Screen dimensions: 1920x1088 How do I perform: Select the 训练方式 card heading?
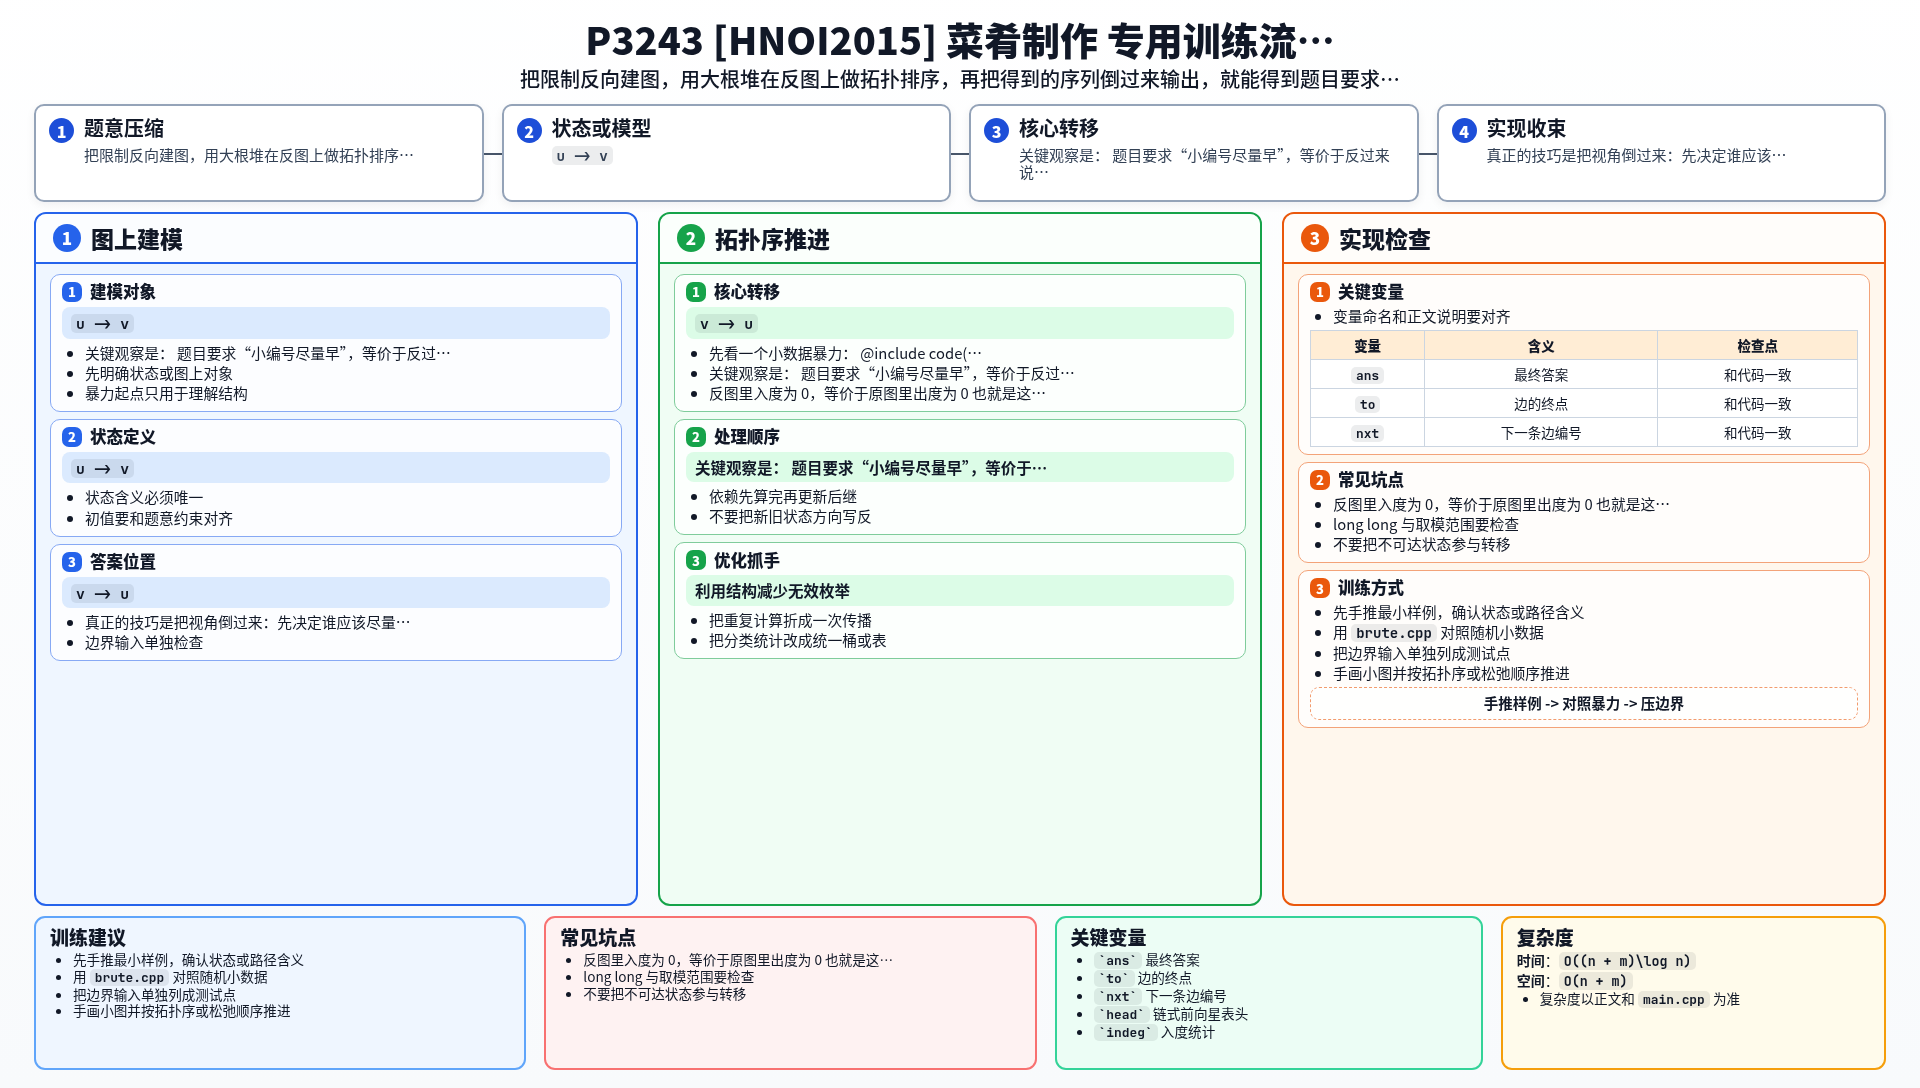[1370, 589]
